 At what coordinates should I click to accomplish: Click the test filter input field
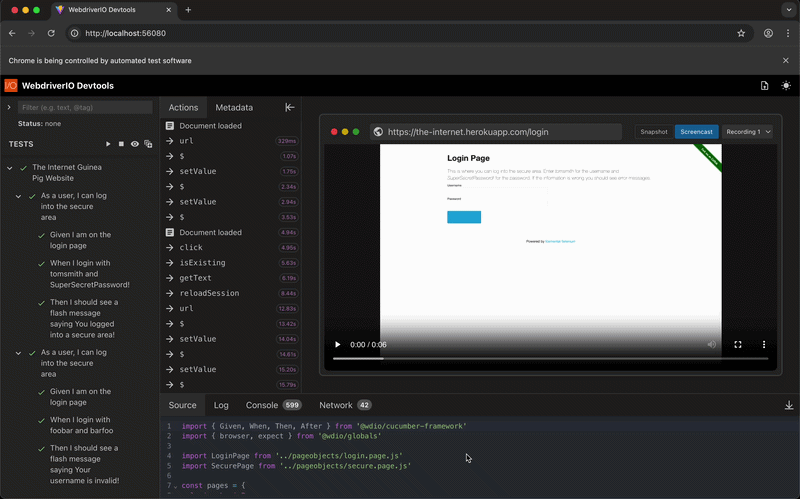tap(85, 107)
